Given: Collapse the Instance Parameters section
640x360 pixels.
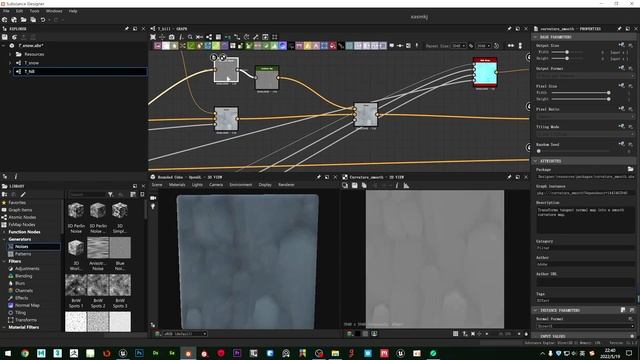Looking at the screenshot, I should point(536,310).
